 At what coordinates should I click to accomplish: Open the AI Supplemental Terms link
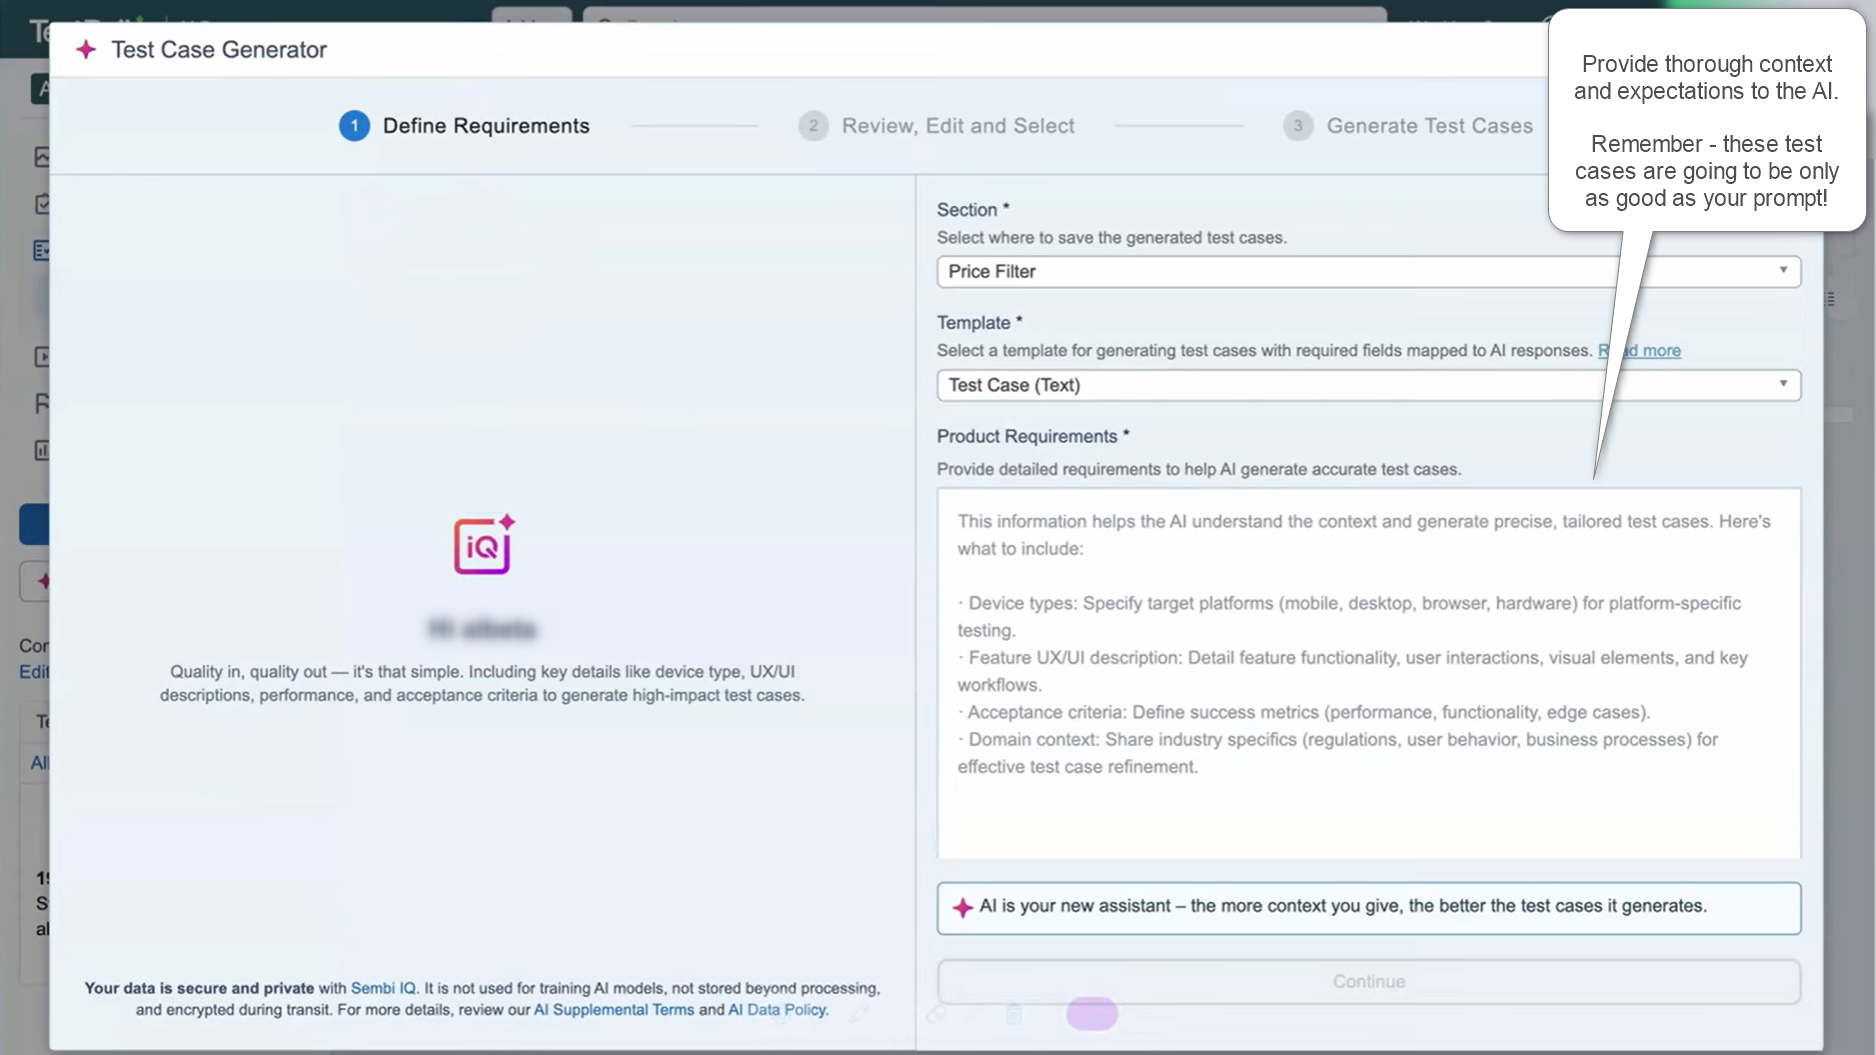(613, 1010)
